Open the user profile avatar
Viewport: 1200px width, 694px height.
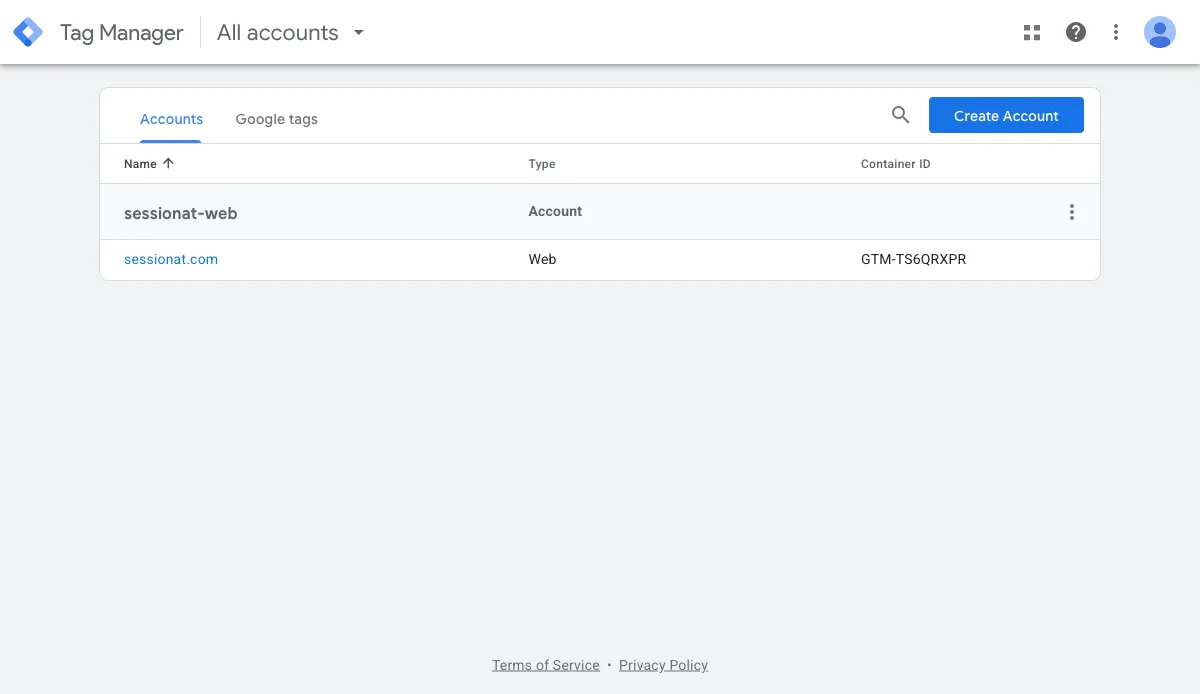coord(1160,32)
